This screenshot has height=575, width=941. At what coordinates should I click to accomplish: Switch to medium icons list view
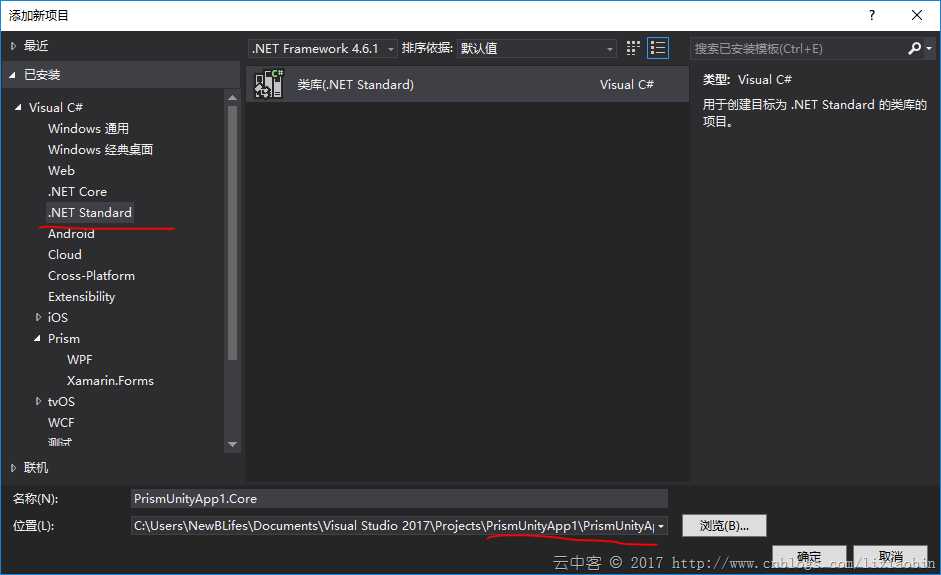coord(658,48)
